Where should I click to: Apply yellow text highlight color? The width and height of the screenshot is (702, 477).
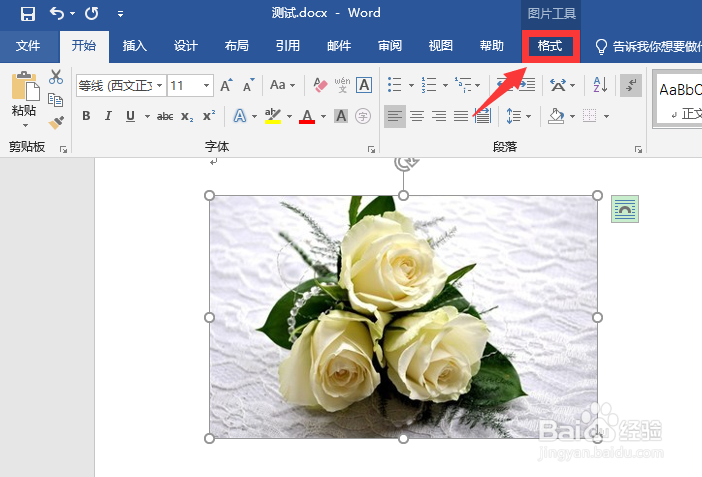(273, 116)
